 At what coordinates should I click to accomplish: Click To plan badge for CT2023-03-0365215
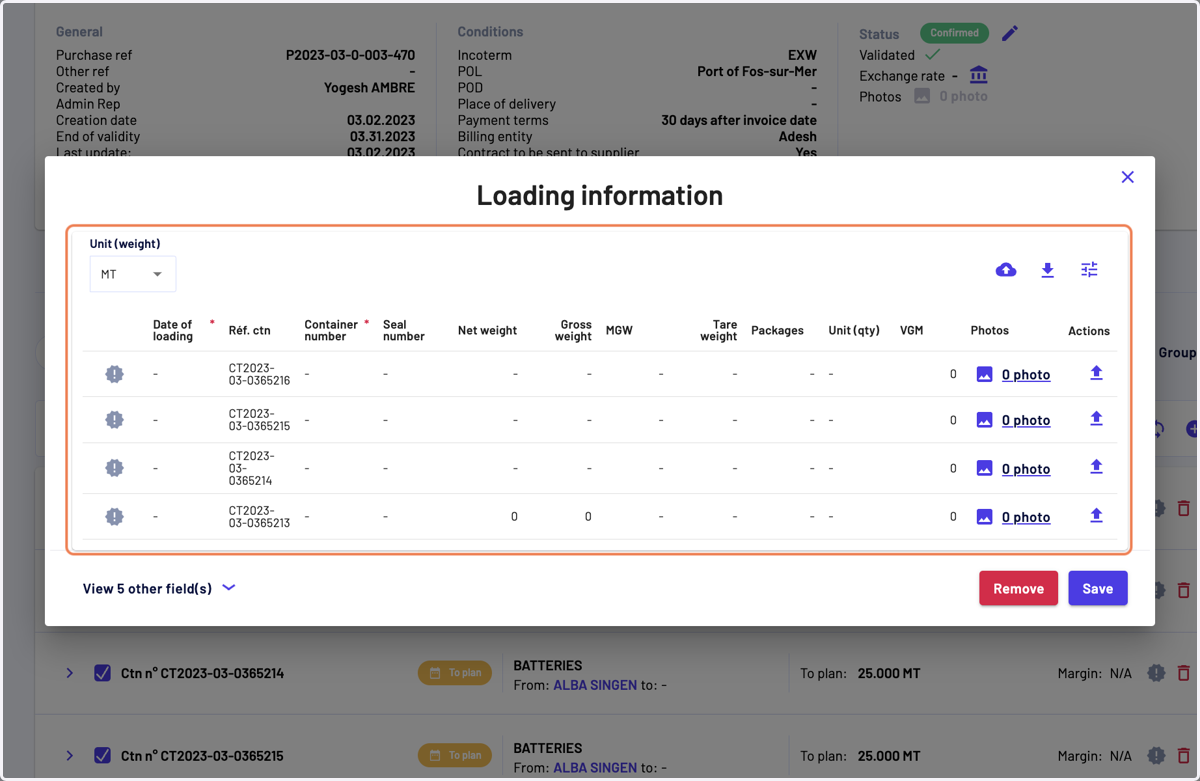(455, 755)
